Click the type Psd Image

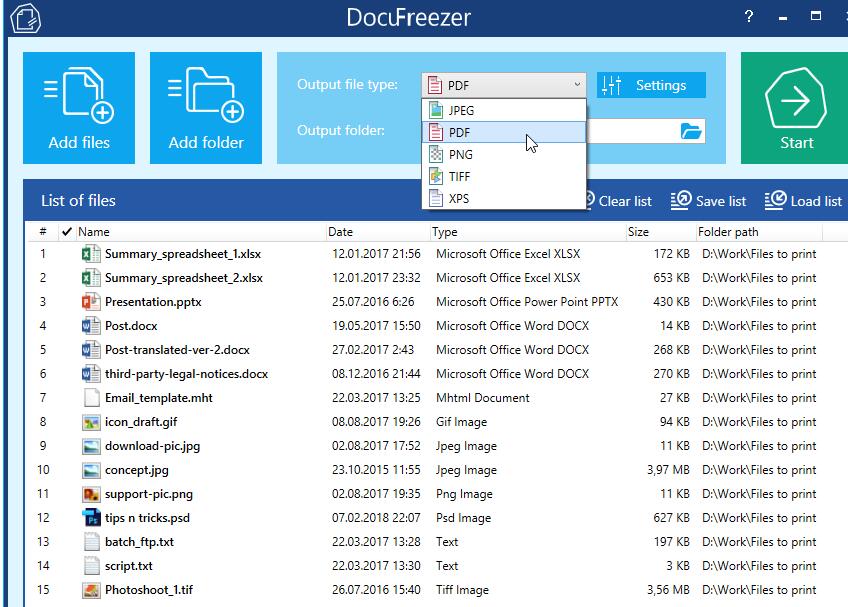[463, 518]
